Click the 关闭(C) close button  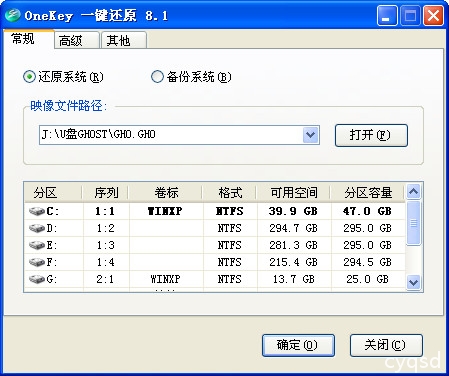386,345
